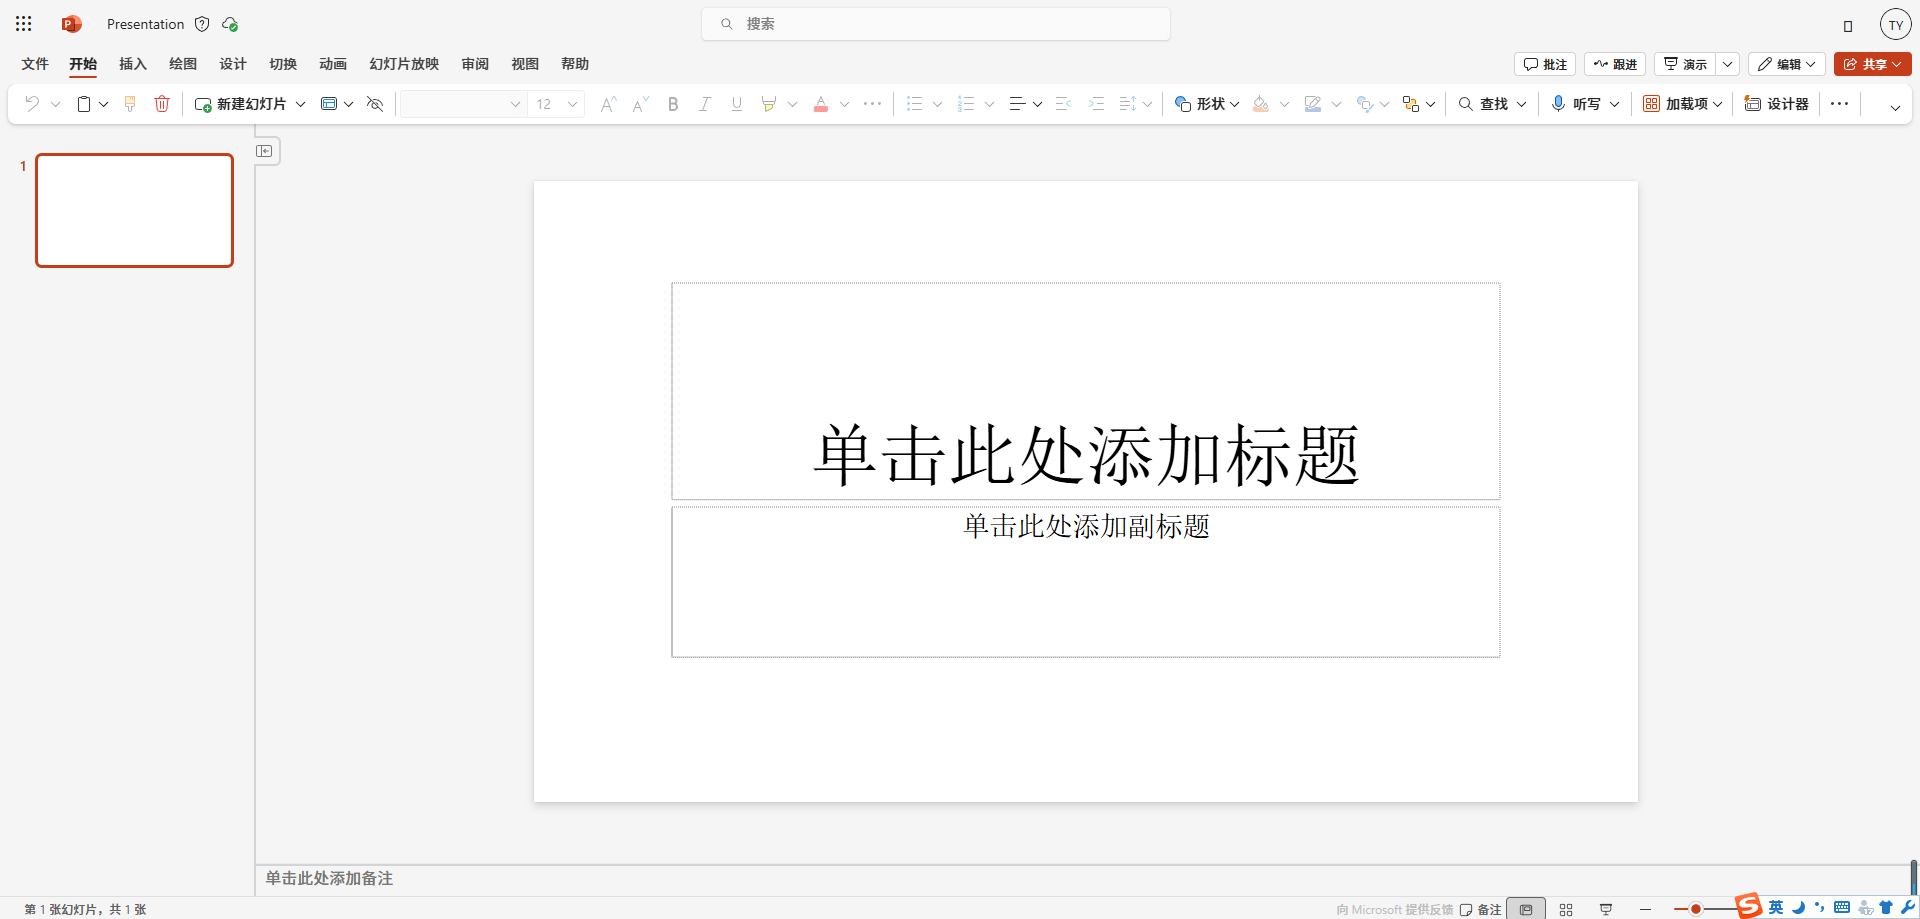Open the font name combo box
The height and width of the screenshot is (919, 1920).
464,104
